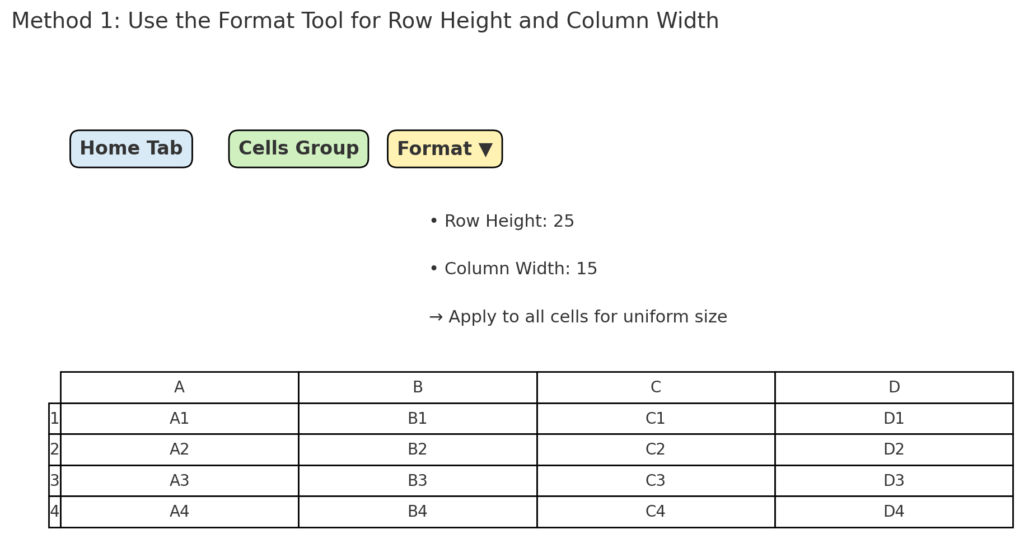Select the Cells Group box

(x=298, y=149)
